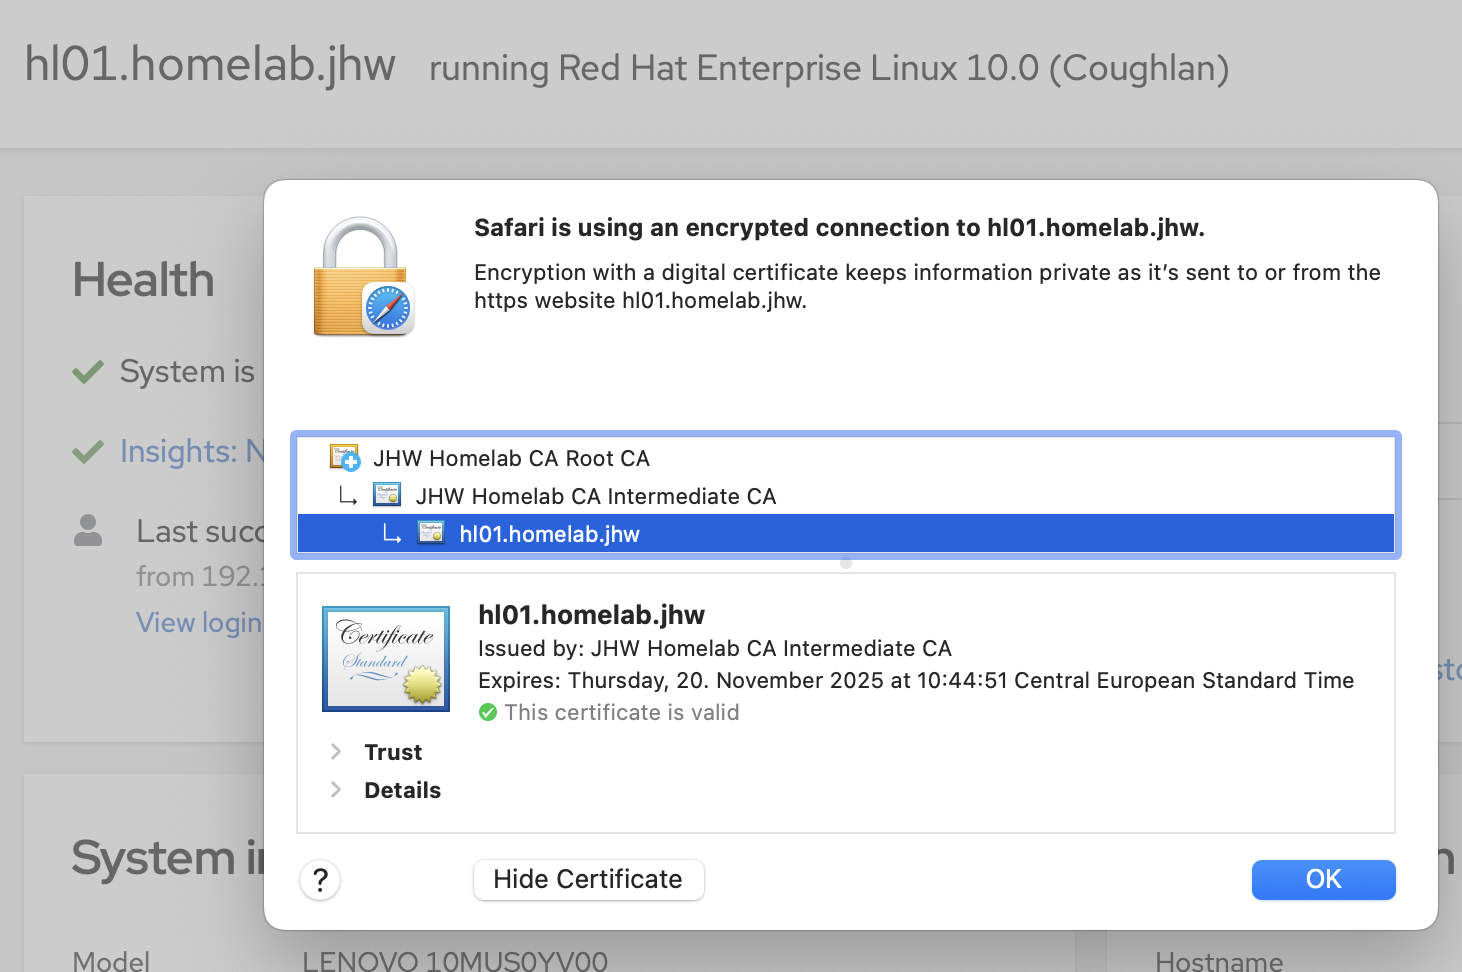Expand the Details section chevron
This screenshot has height=972, width=1462.
click(336, 790)
